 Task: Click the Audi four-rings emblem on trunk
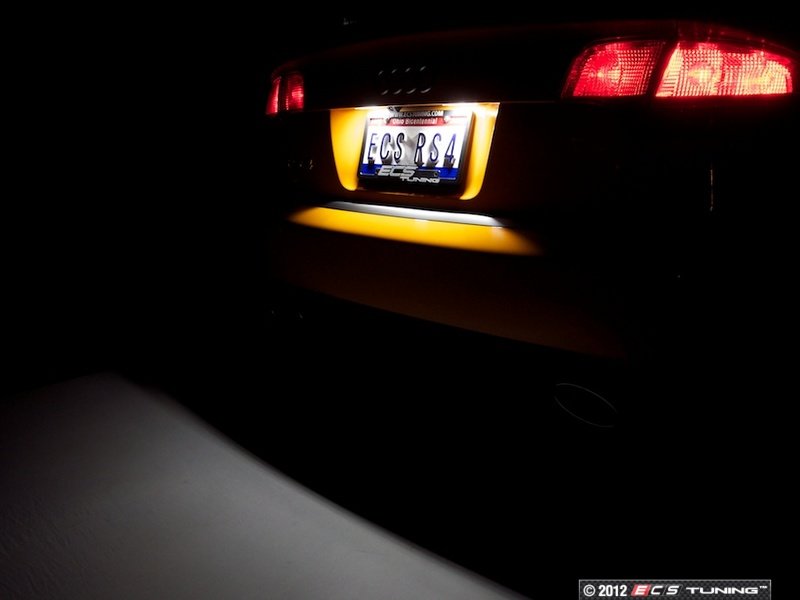pyautogui.click(x=404, y=81)
